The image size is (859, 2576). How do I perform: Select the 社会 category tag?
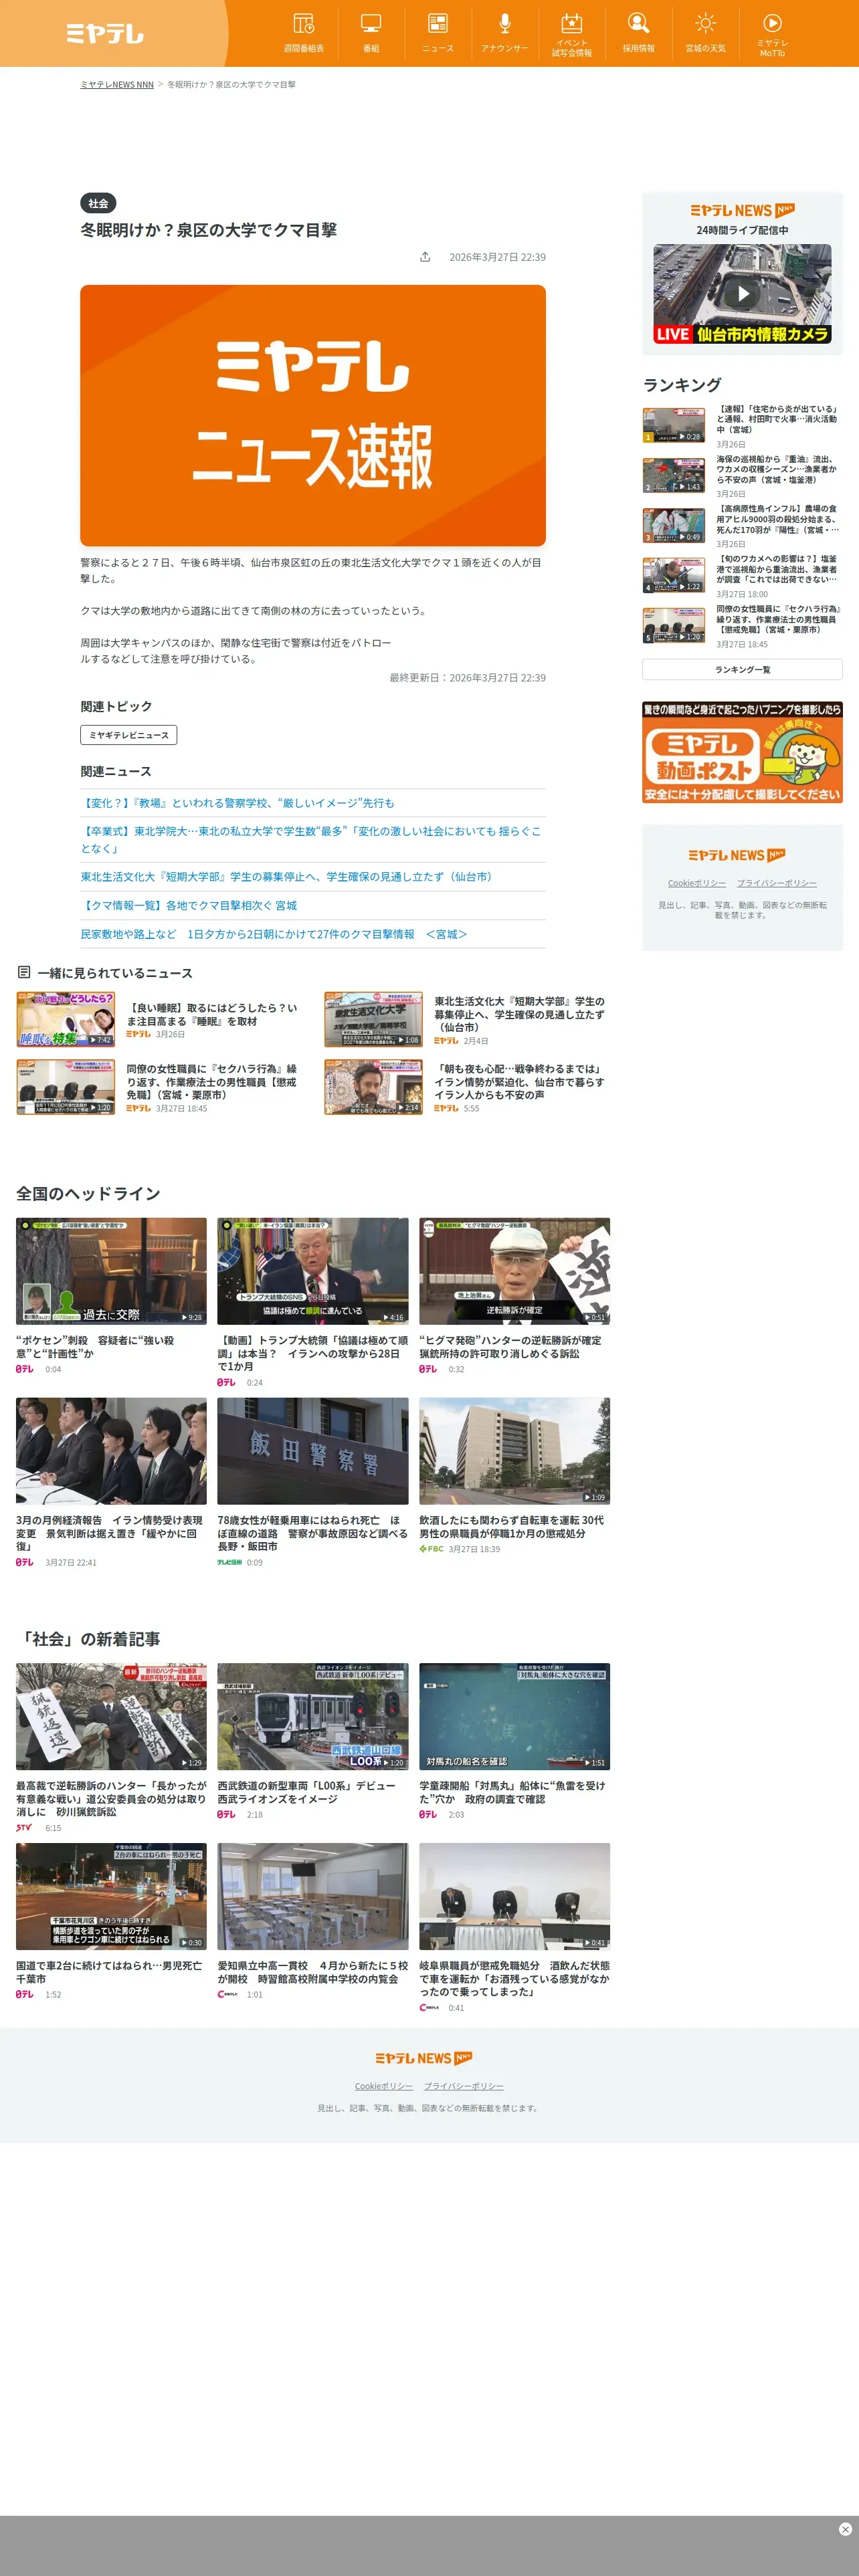tap(98, 203)
